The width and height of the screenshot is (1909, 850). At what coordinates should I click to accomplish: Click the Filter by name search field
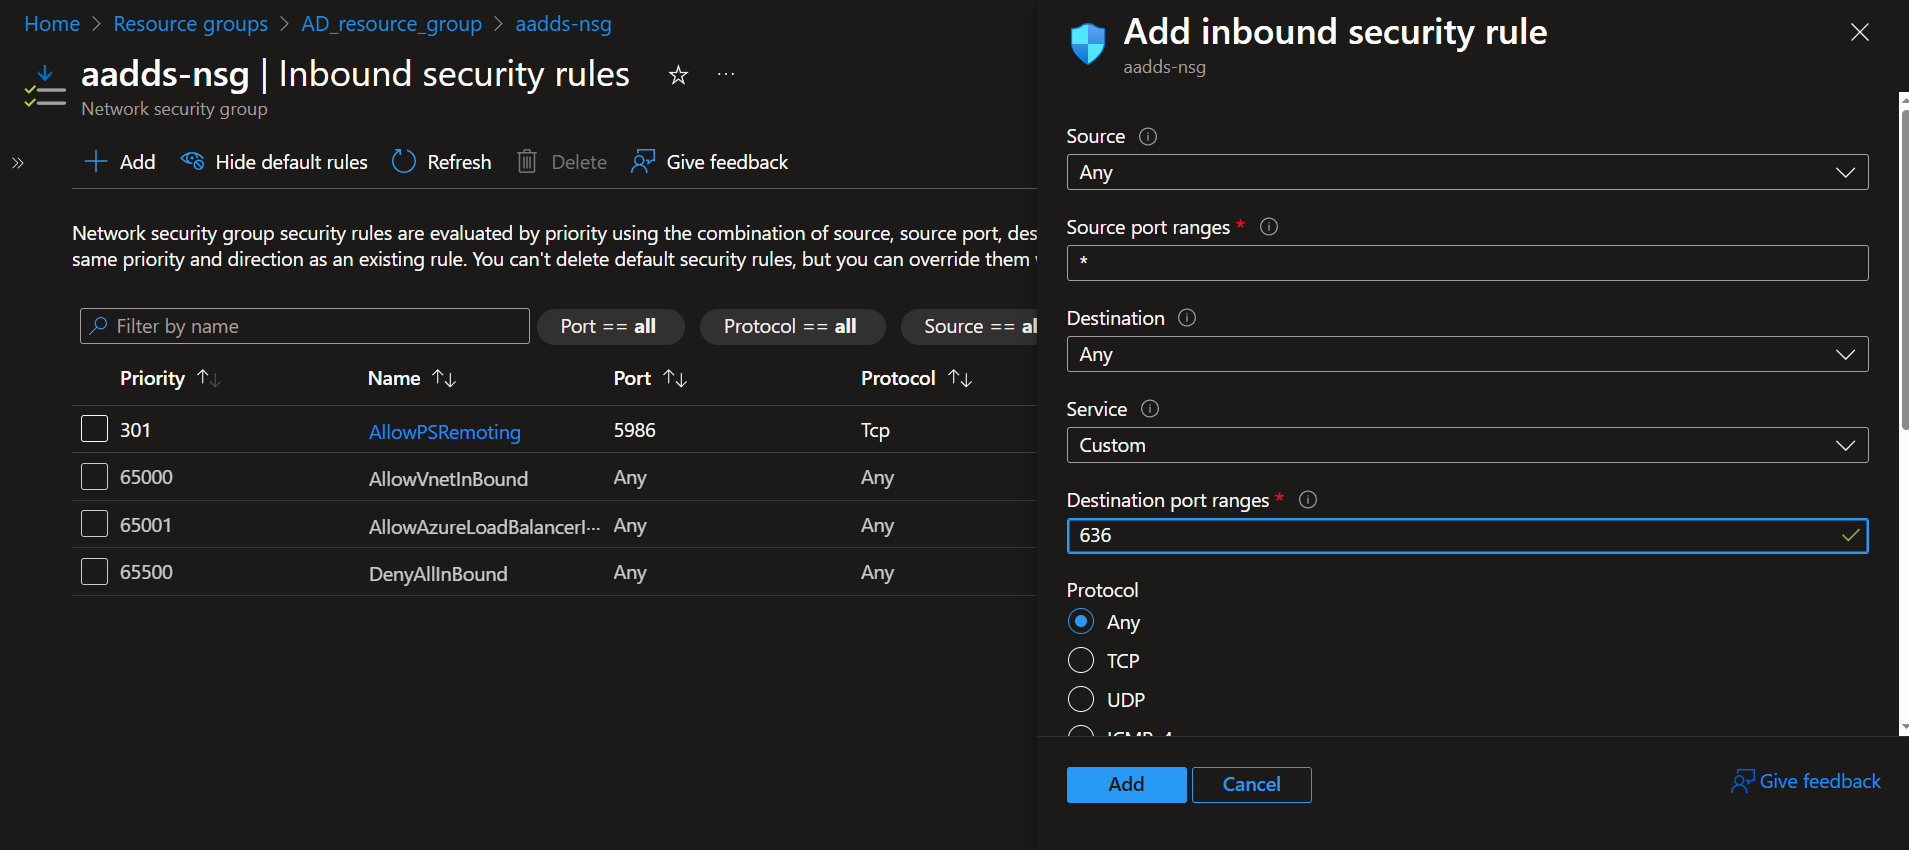[305, 327]
